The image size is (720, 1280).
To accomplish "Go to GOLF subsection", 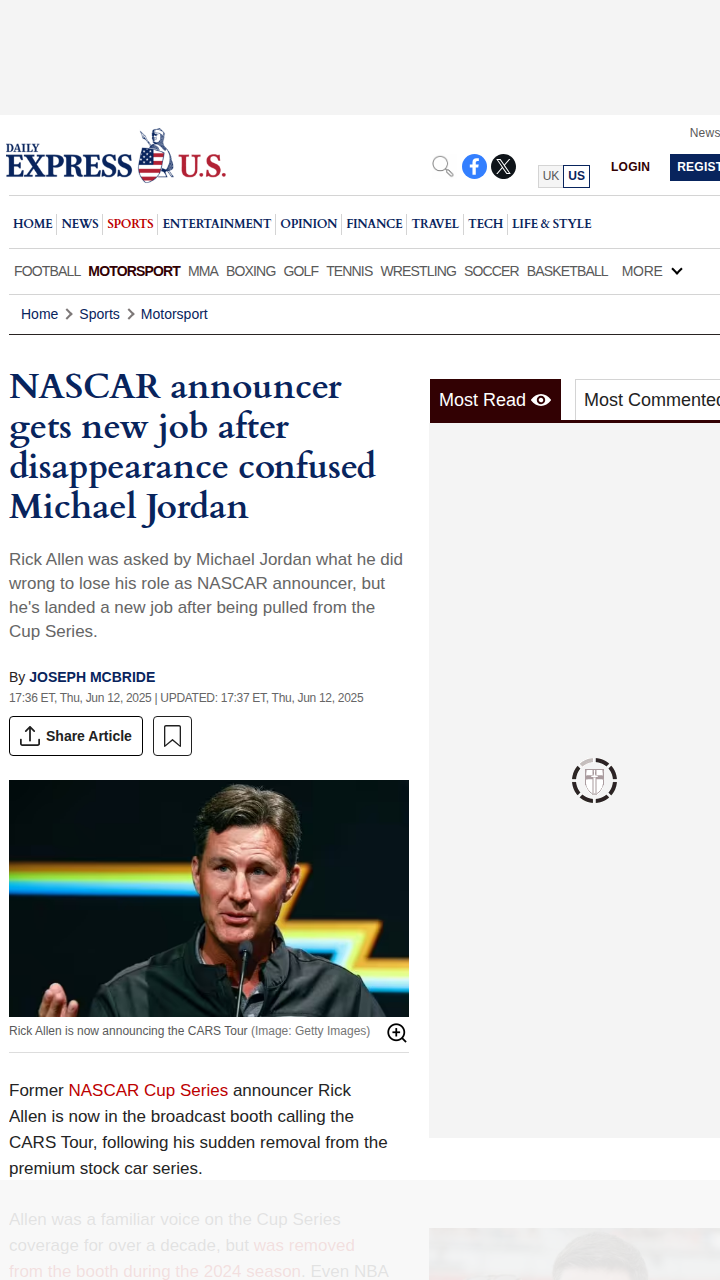I will pos(301,271).
